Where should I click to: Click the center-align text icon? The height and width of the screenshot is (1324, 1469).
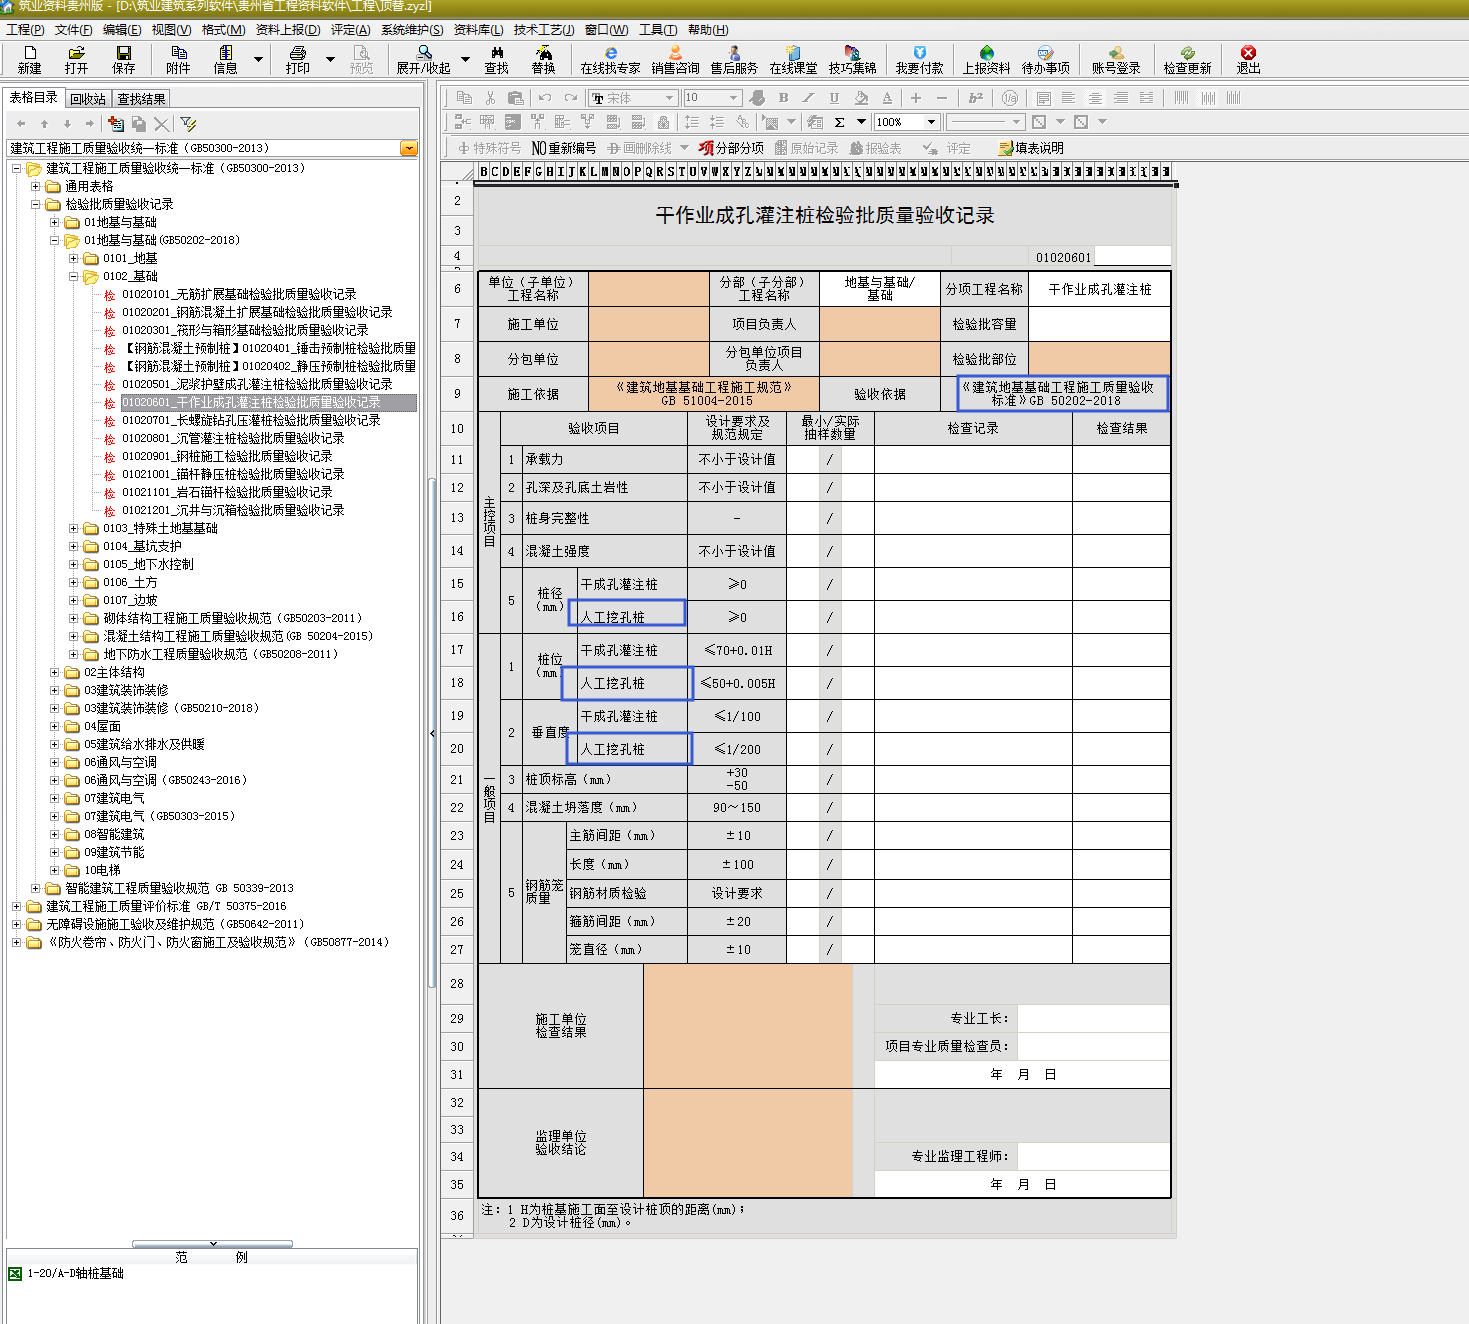coord(1095,98)
